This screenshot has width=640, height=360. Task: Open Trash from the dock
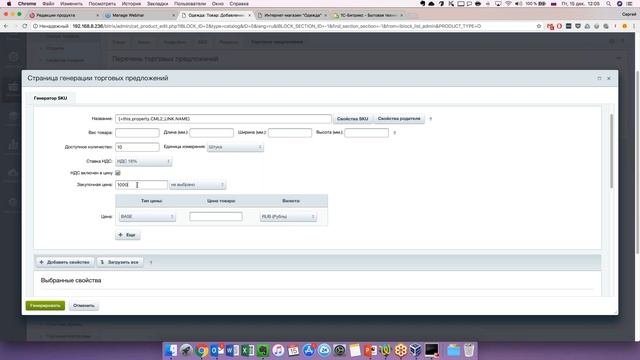[x=469, y=350]
